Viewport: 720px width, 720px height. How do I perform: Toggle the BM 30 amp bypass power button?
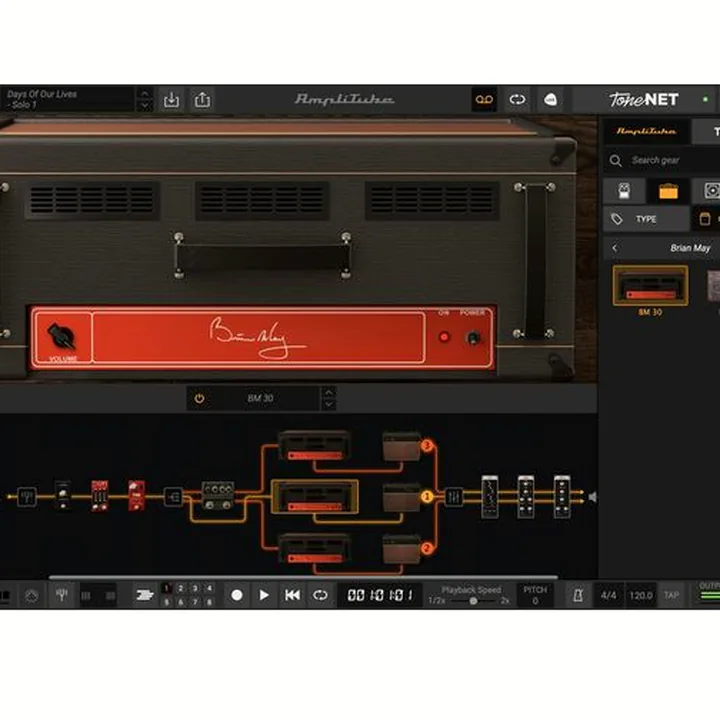pos(199,398)
